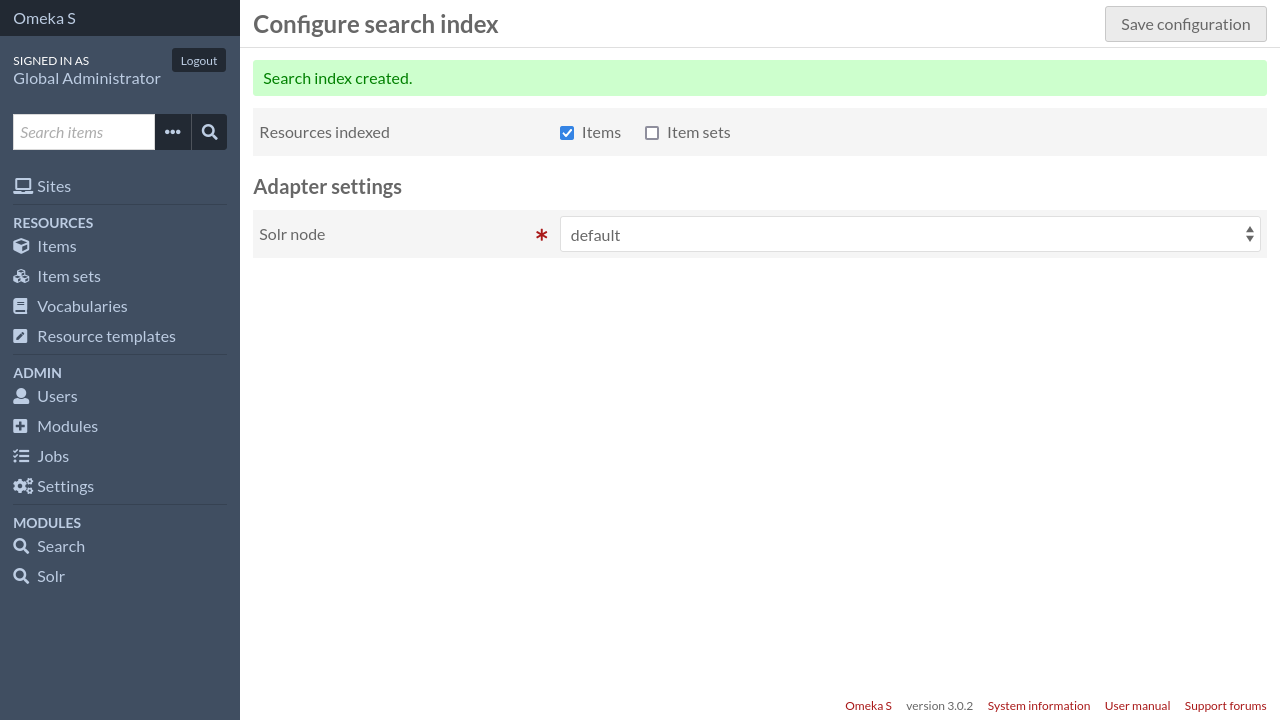Go to Item sets in sidebar

[69, 276]
